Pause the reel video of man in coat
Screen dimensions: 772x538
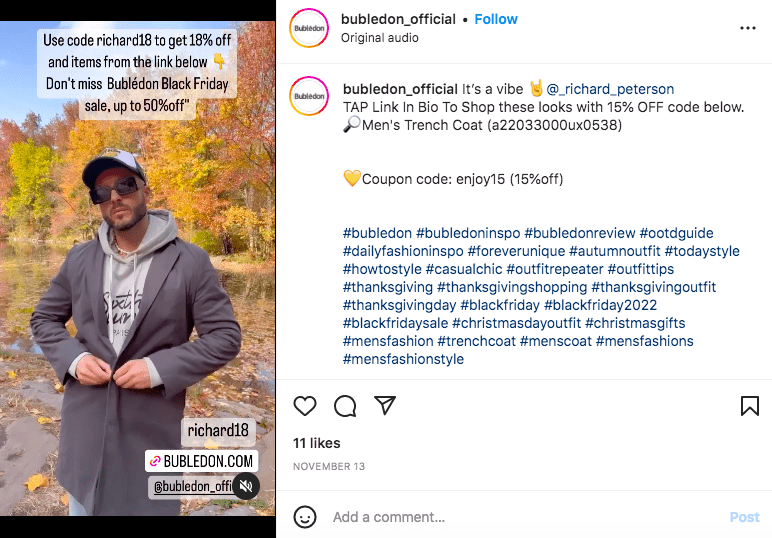tap(137, 268)
